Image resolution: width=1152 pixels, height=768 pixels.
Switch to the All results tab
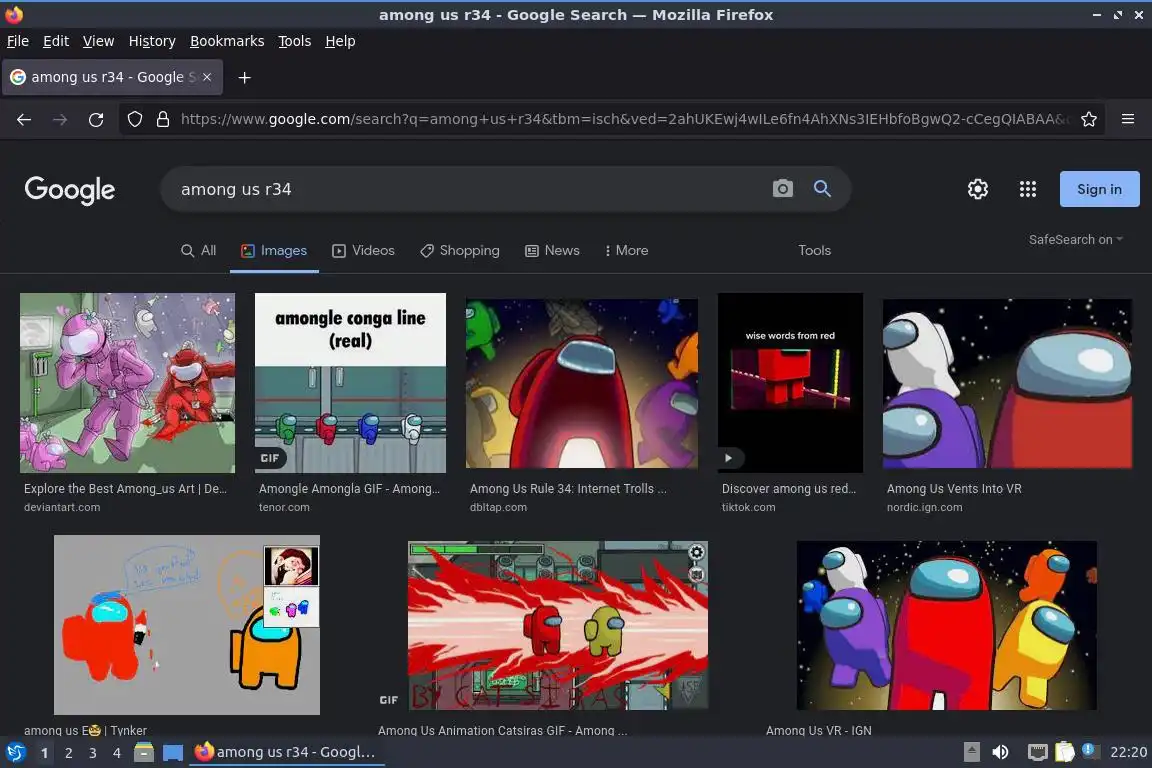pos(198,251)
